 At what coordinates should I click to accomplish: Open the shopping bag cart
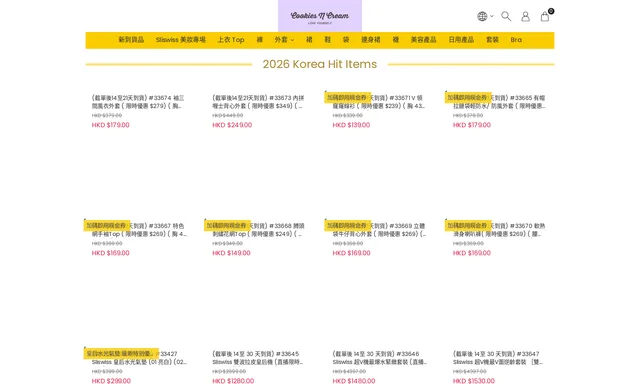[x=545, y=16]
